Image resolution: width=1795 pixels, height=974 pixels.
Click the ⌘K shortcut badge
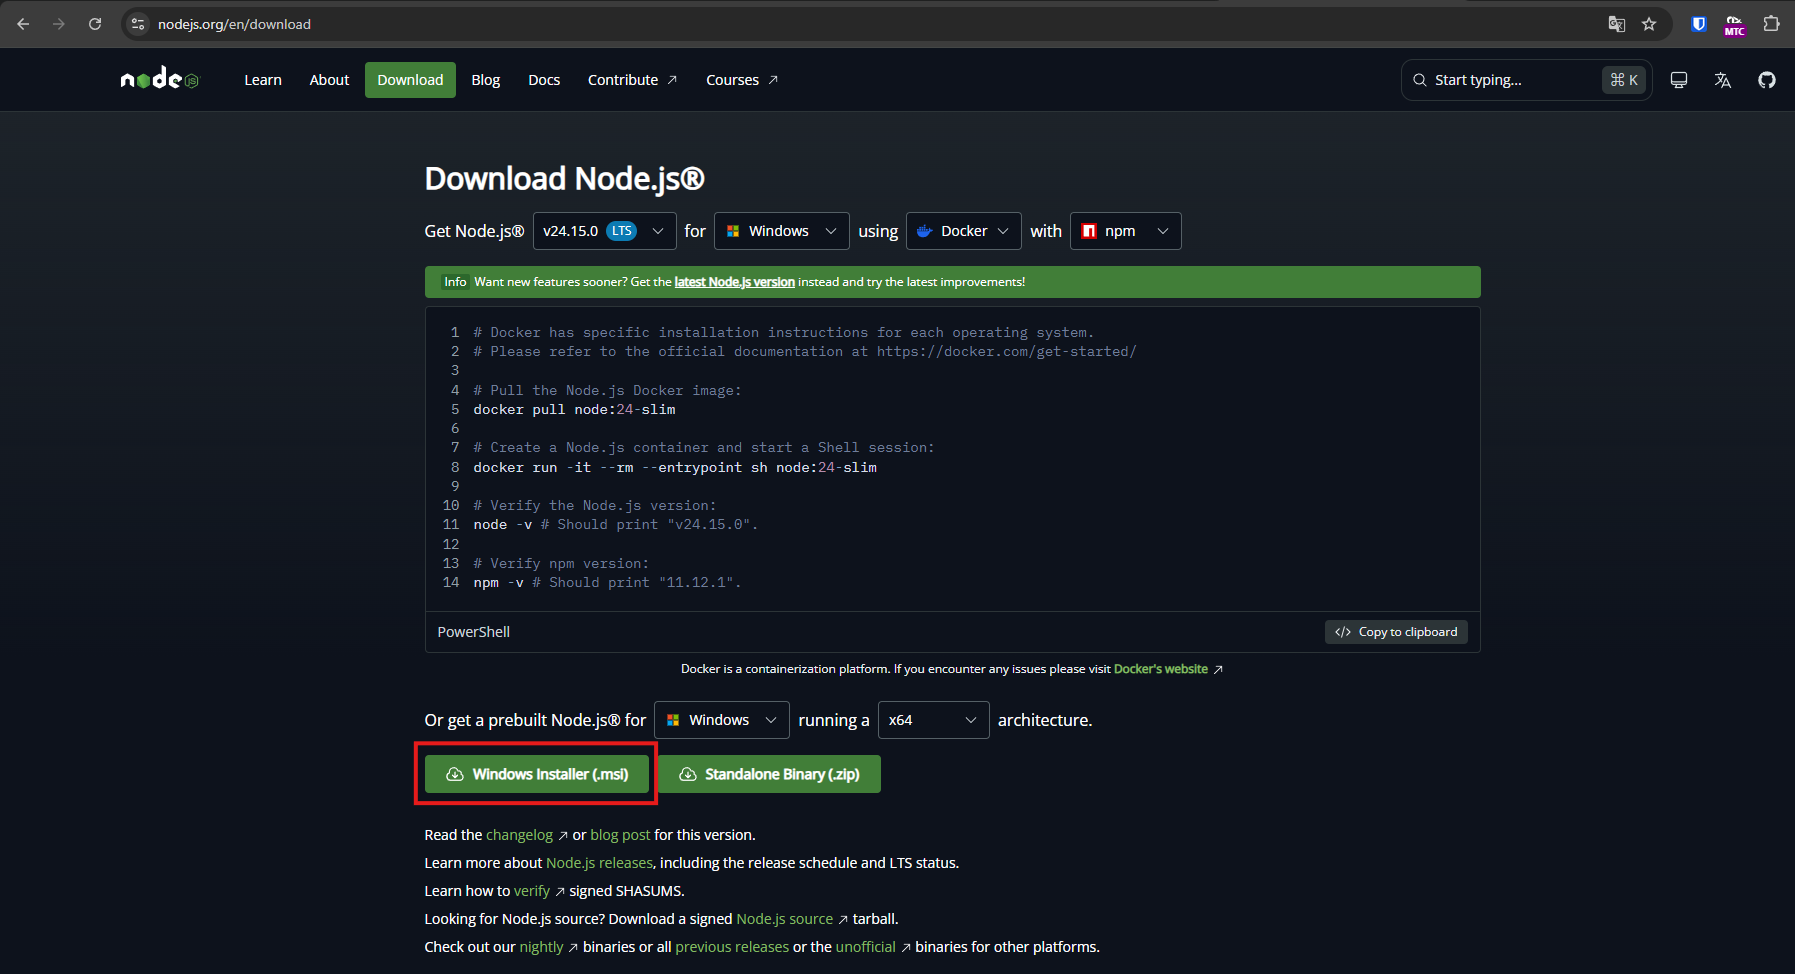(1624, 80)
